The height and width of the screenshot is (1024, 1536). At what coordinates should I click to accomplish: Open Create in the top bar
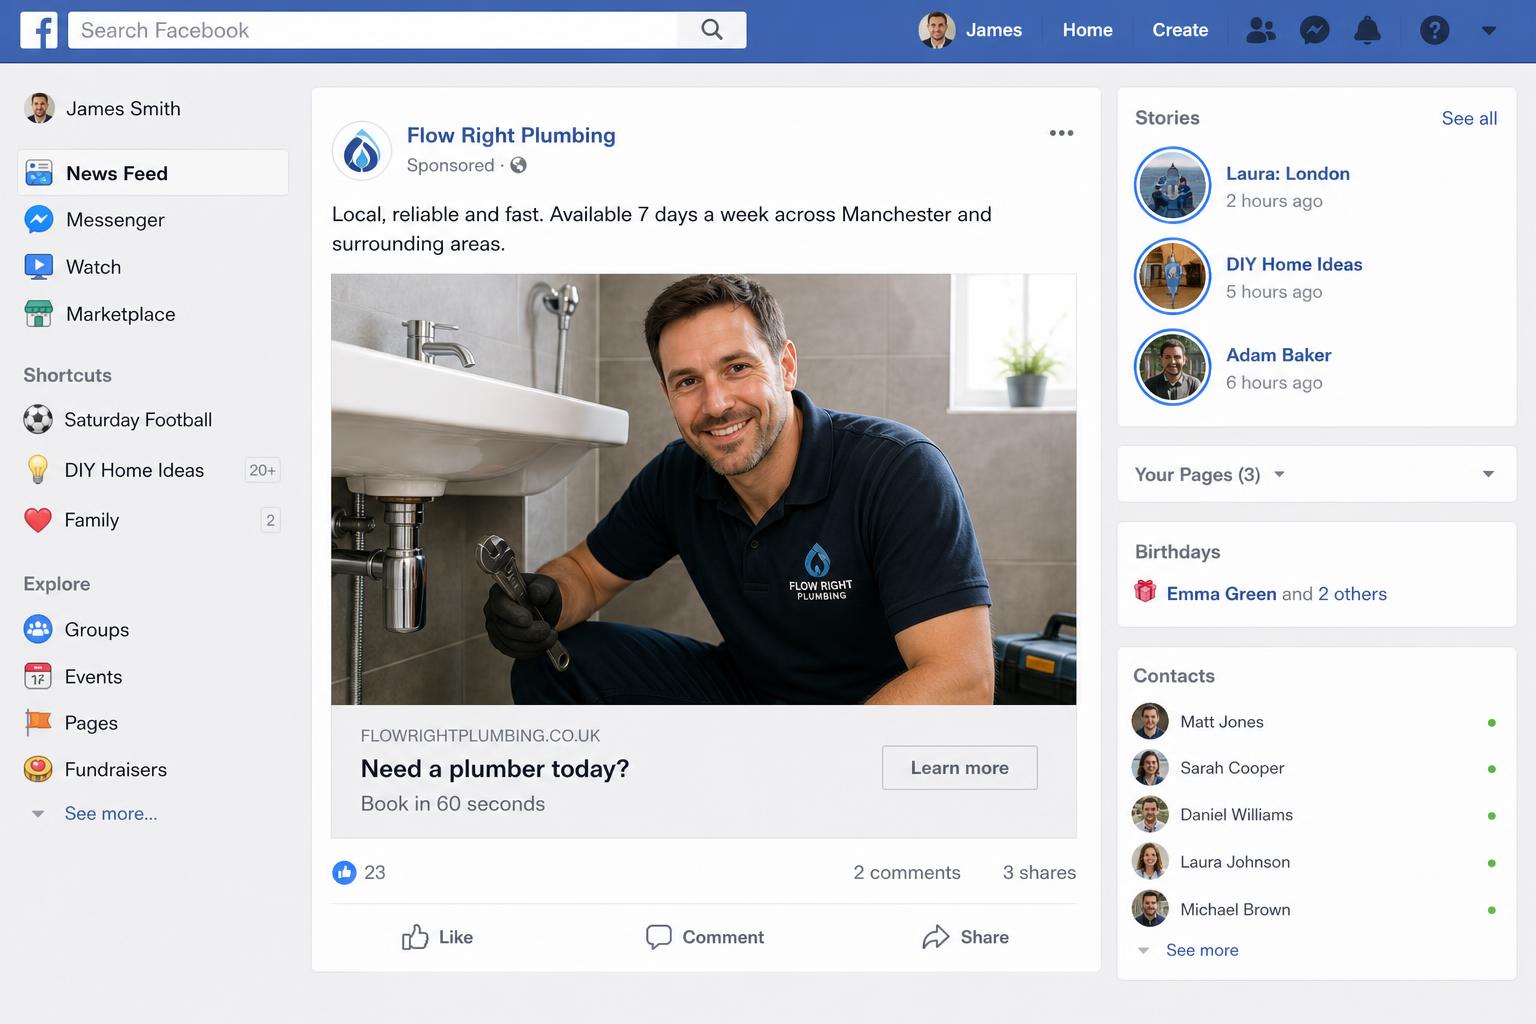coord(1180,30)
